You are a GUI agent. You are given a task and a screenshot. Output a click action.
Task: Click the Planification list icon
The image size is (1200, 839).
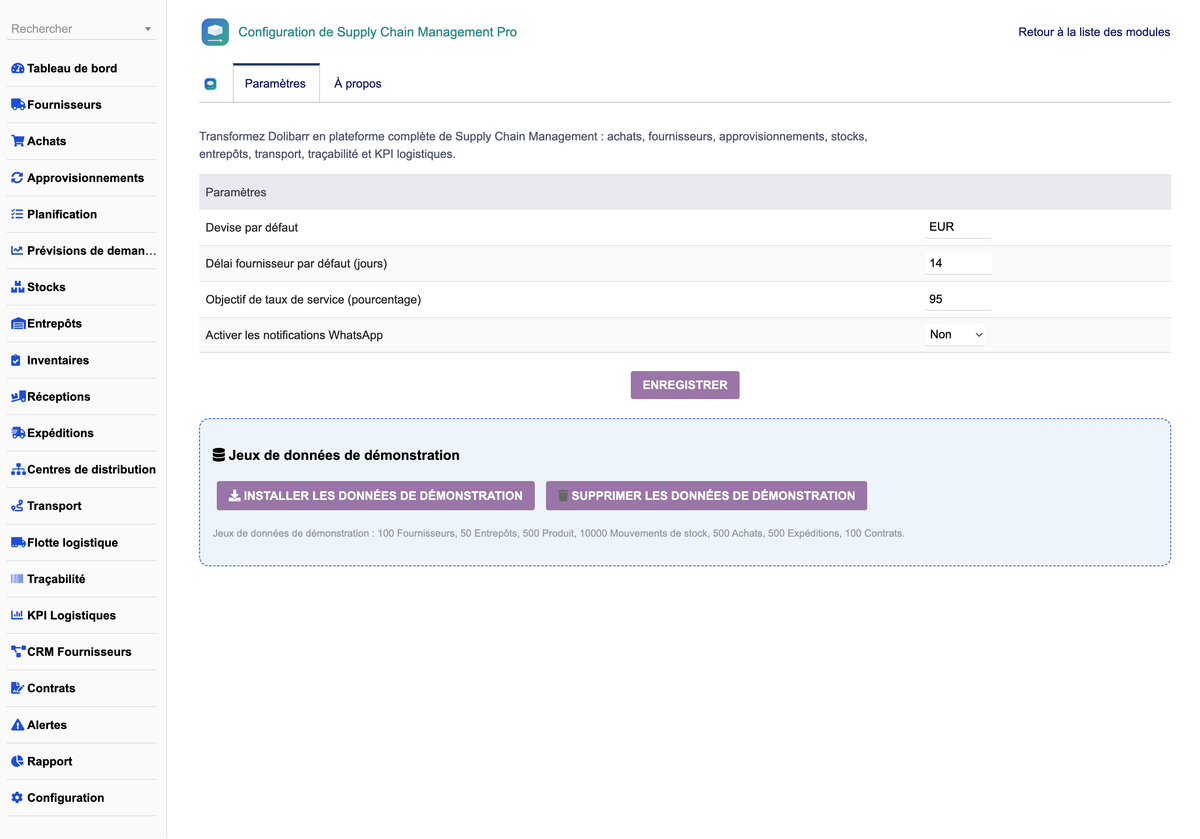pyautogui.click(x=17, y=214)
